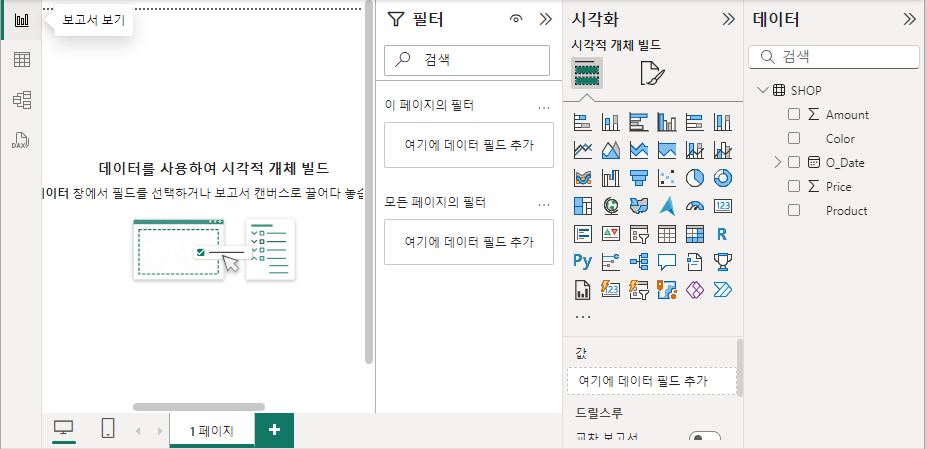
Task: Add a Map globe visual
Action: pos(611,206)
